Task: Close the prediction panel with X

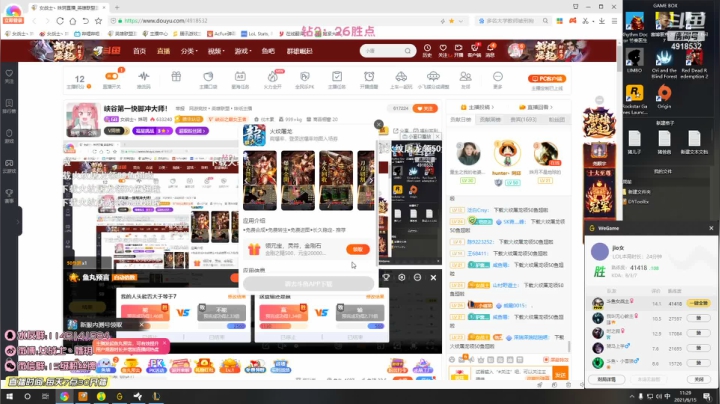Action: click(x=433, y=277)
